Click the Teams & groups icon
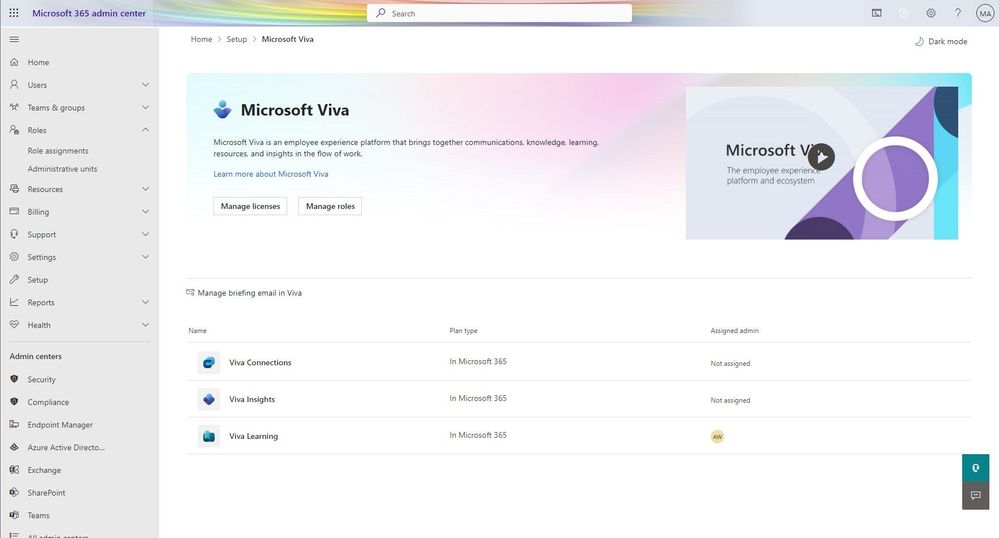 (x=14, y=107)
